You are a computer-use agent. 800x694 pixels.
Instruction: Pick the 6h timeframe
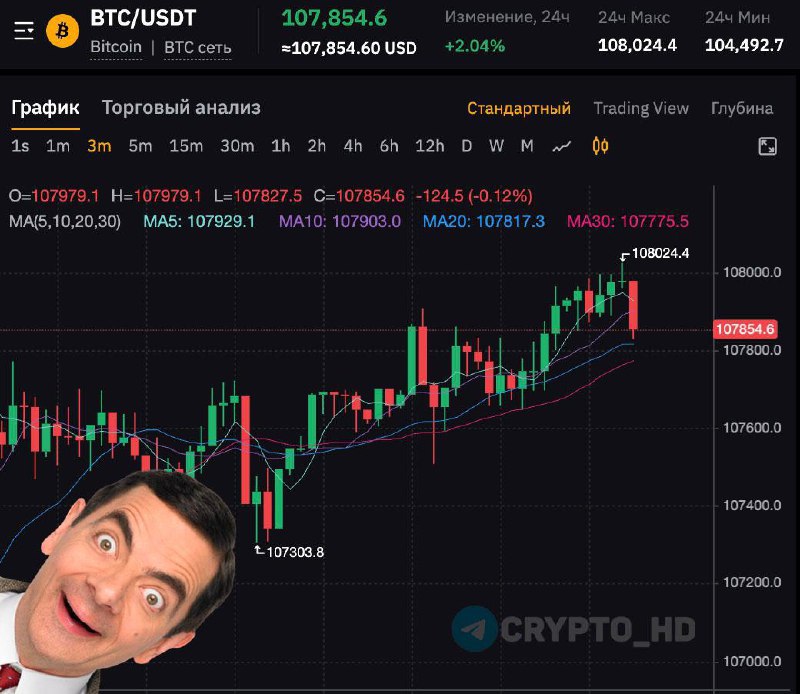click(x=389, y=146)
